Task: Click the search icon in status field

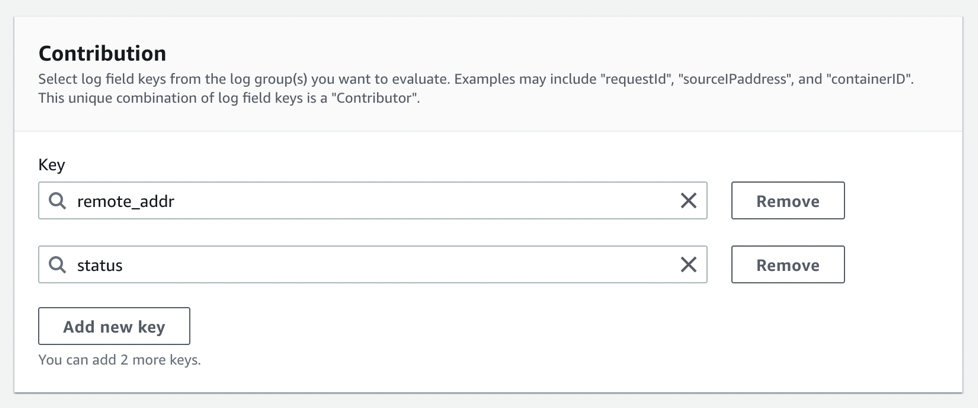Action: (x=58, y=265)
